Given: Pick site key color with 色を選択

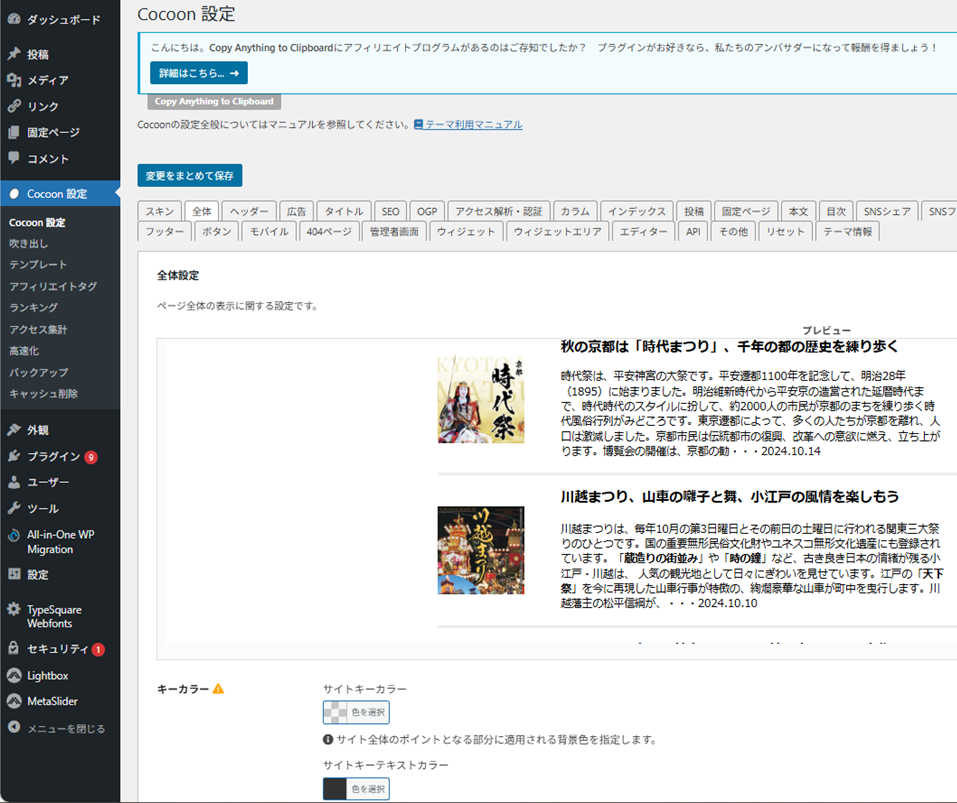Looking at the screenshot, I should pyautogui.click(x=356, y=712).
